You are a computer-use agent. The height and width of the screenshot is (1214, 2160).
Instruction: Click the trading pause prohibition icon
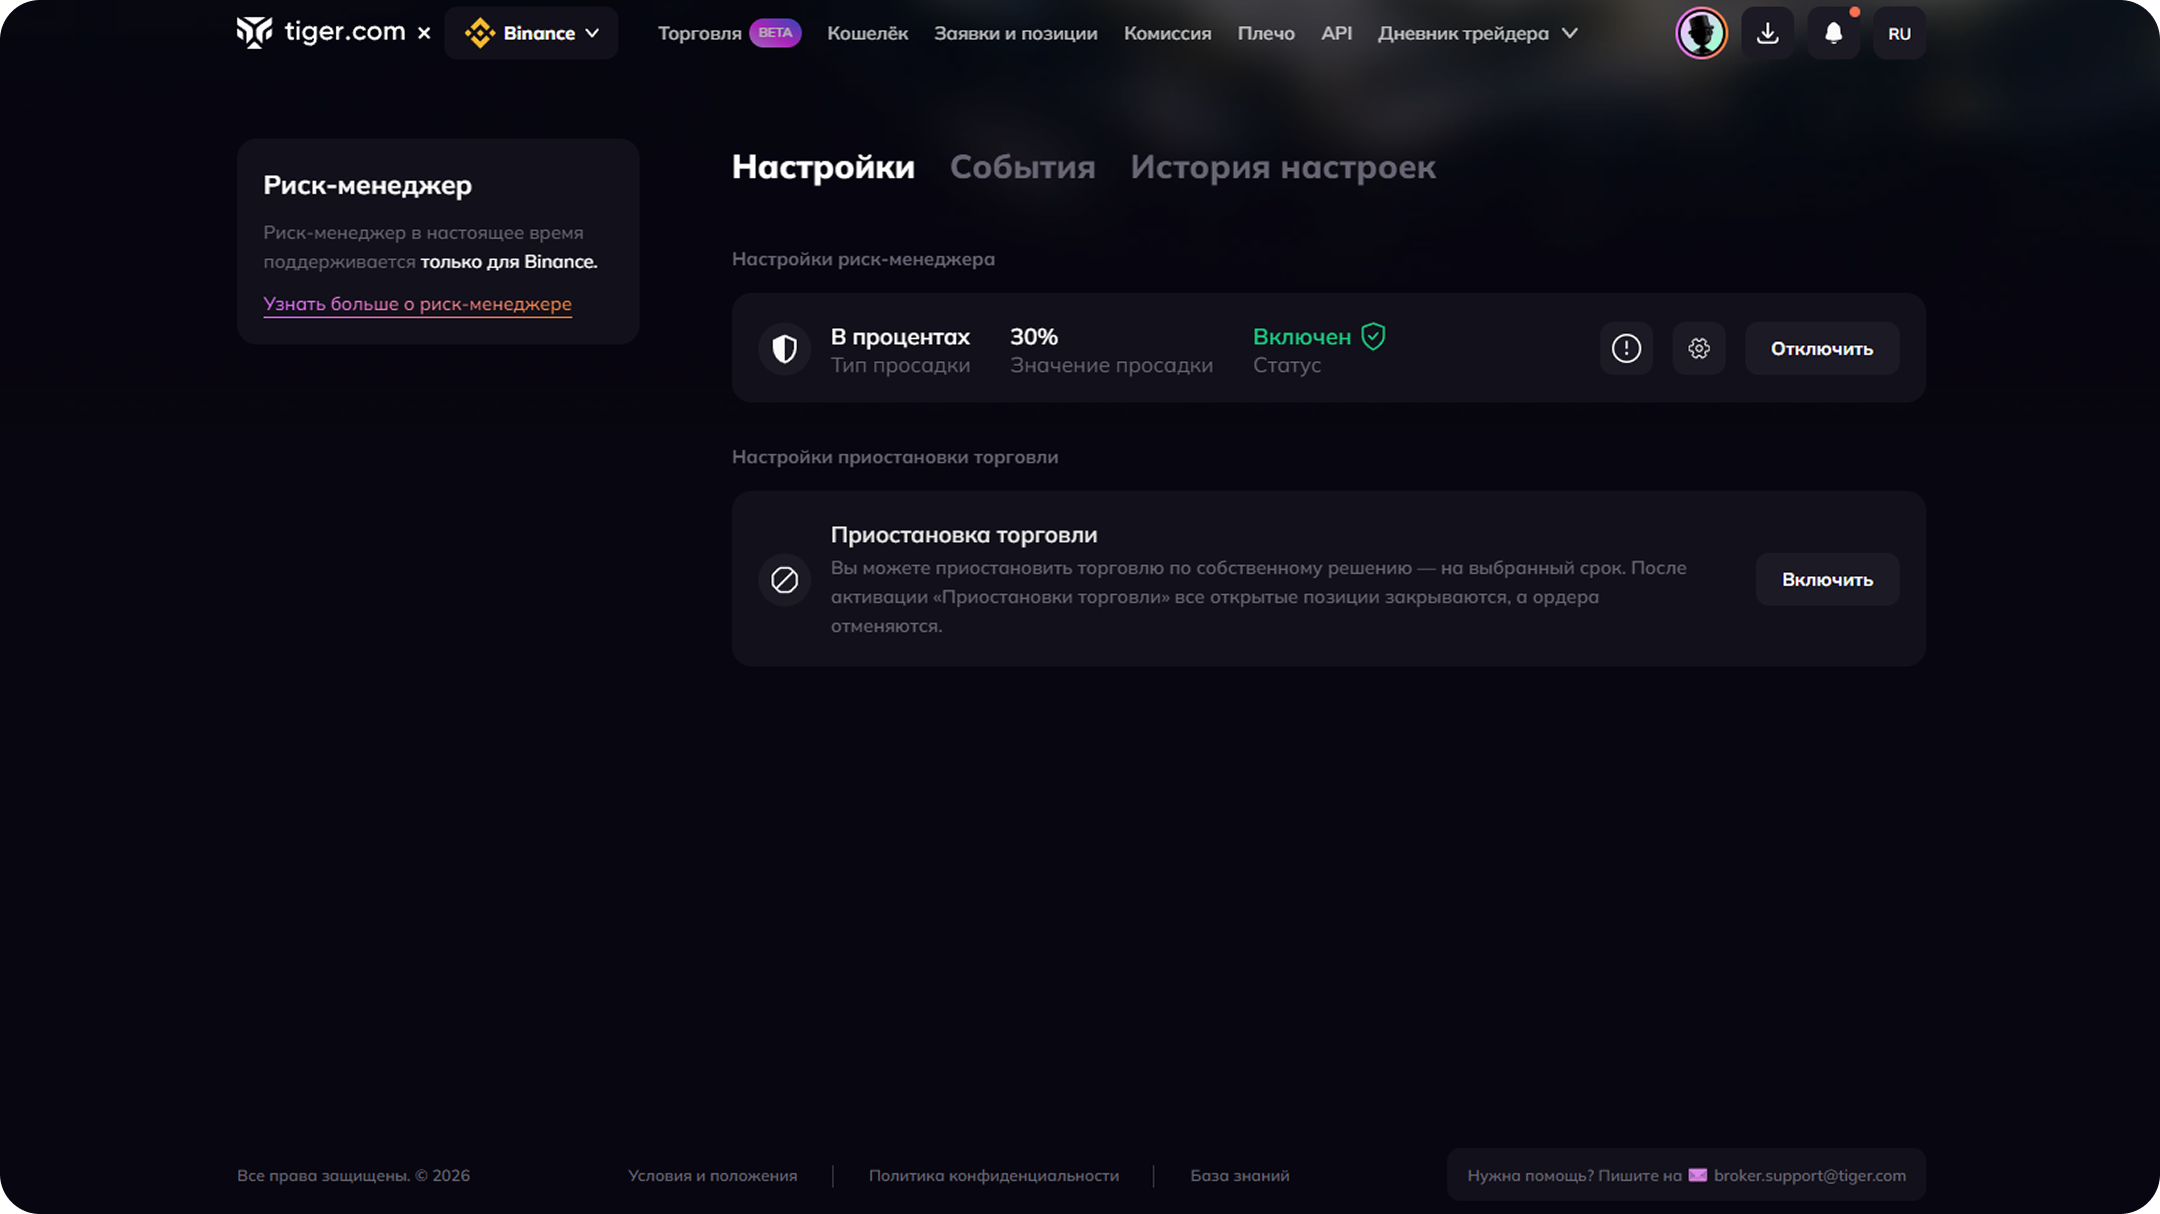click(785, 579)
